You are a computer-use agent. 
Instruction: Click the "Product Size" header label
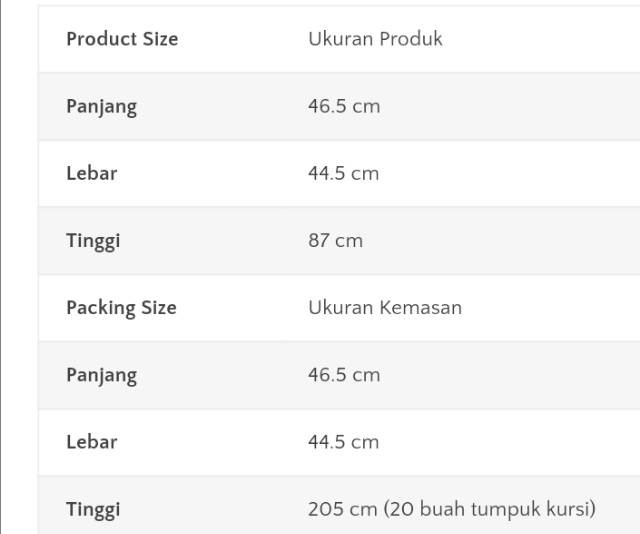point(122,39)
